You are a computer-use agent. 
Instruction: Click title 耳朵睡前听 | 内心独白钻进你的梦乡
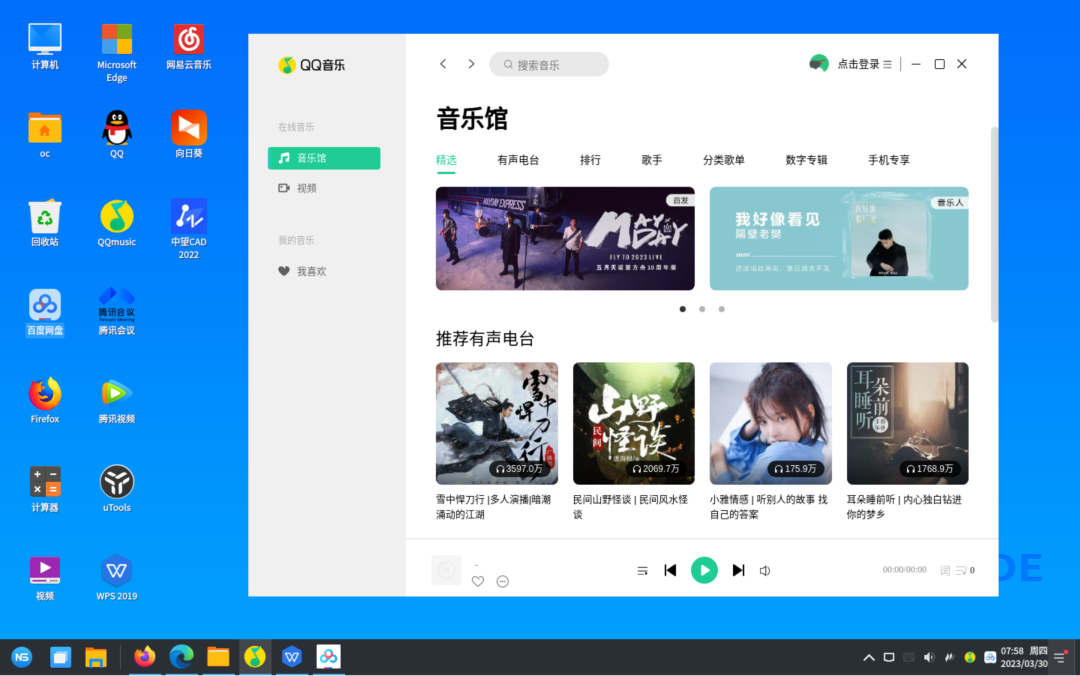[x=904, y=507]
